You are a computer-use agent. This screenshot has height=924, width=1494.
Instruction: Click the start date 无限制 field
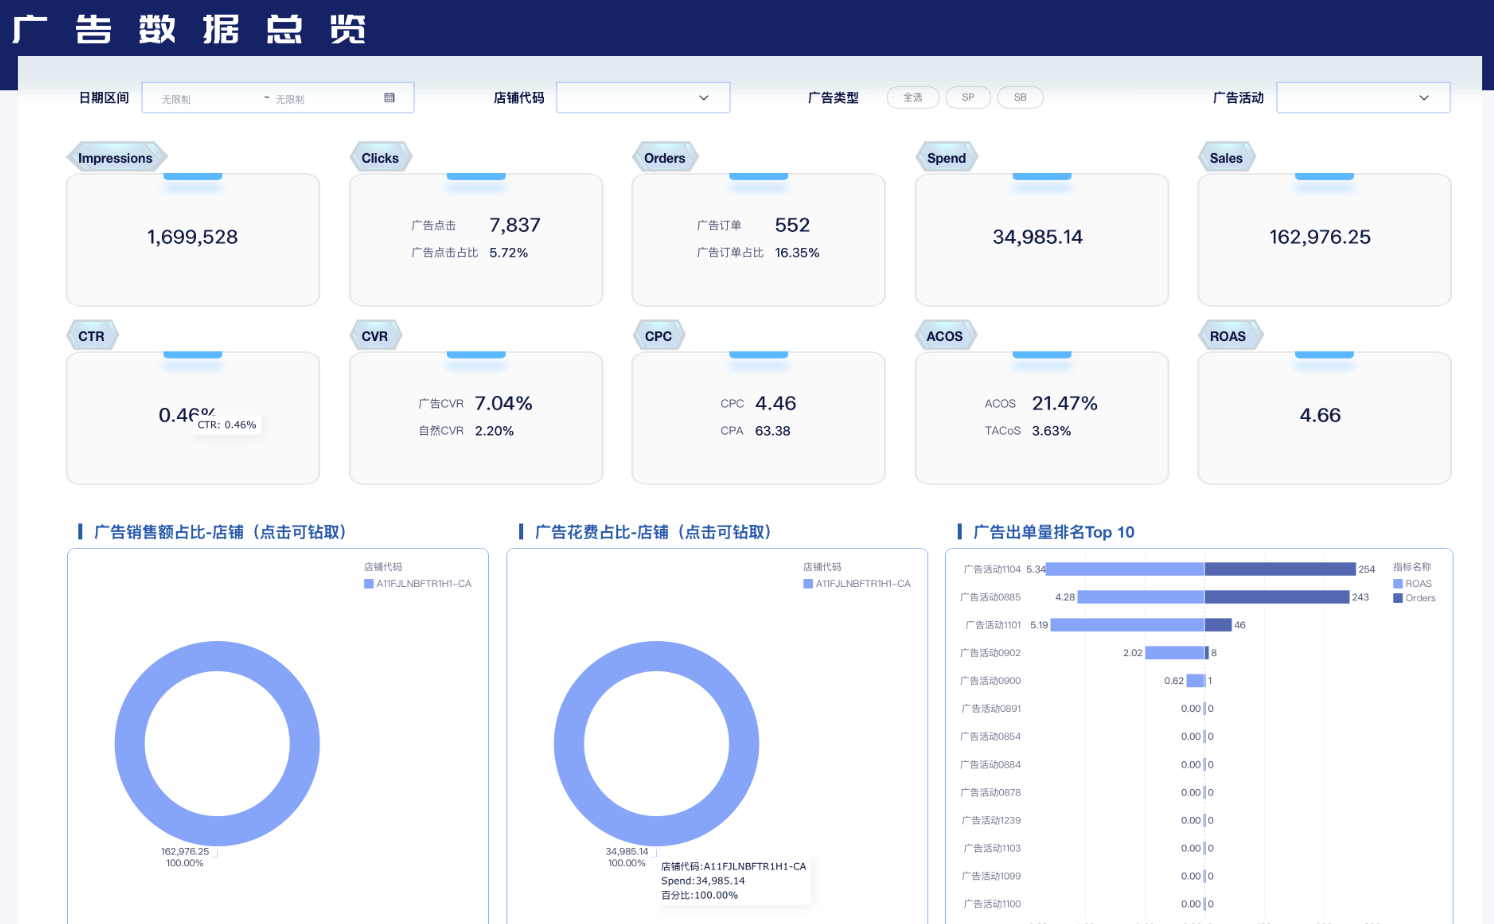pos(200,98)
